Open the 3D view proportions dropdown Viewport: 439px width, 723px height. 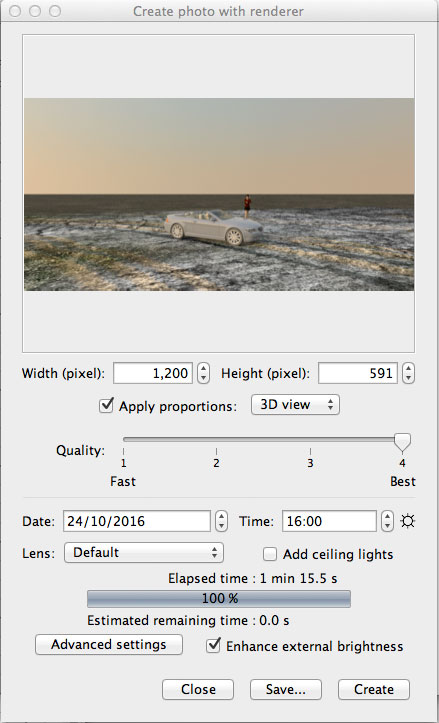coord(295,405)
